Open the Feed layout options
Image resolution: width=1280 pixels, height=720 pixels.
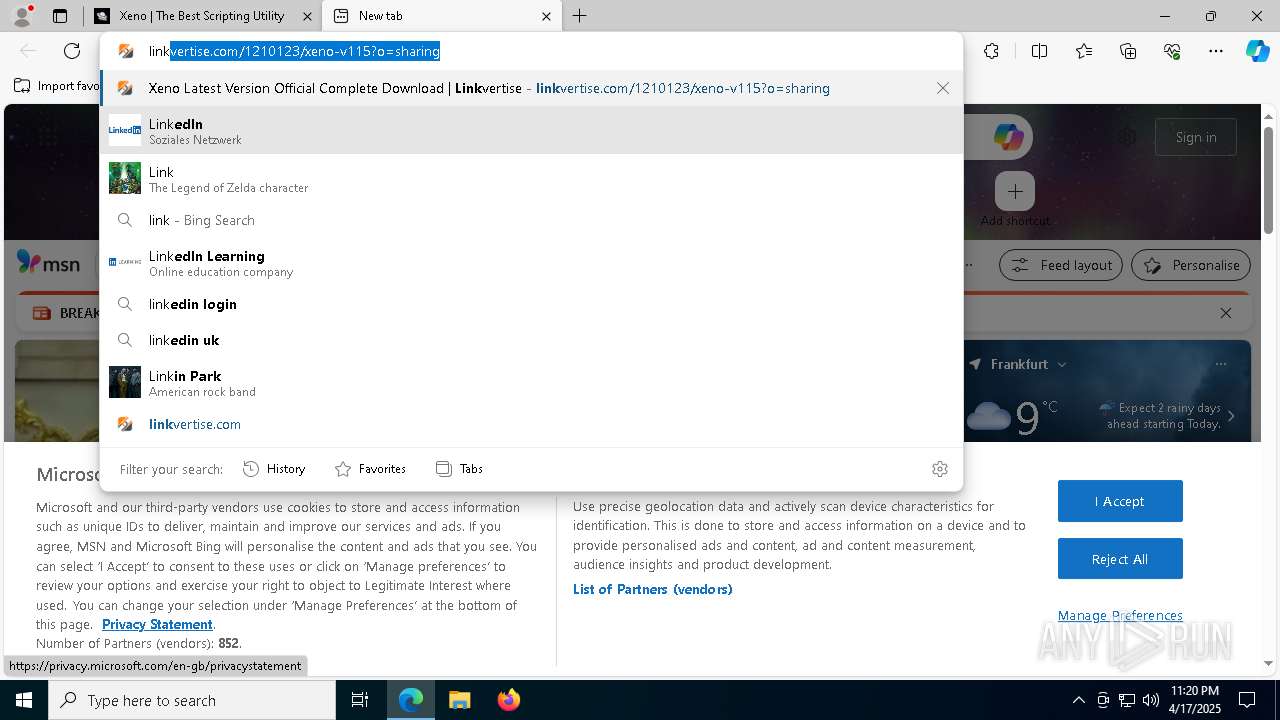[x=1061, y=265]
